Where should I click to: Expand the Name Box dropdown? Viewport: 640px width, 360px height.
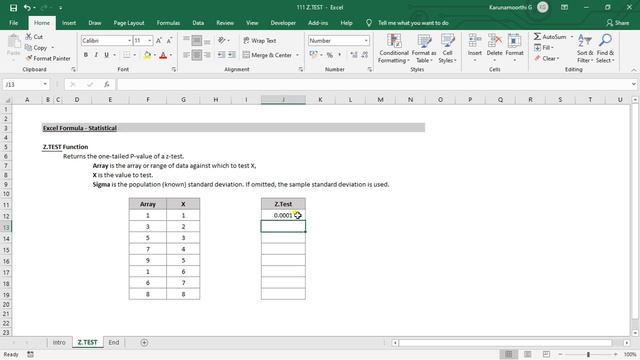tap(45, 84)
